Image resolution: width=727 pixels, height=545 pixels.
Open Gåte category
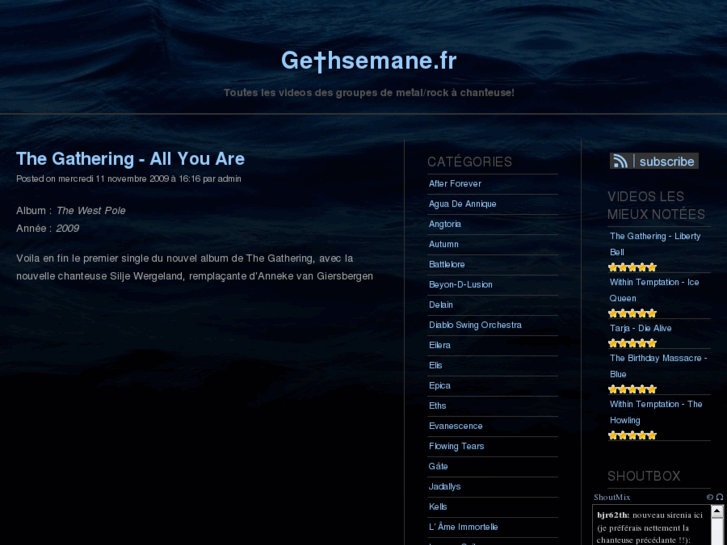[438, 466]
